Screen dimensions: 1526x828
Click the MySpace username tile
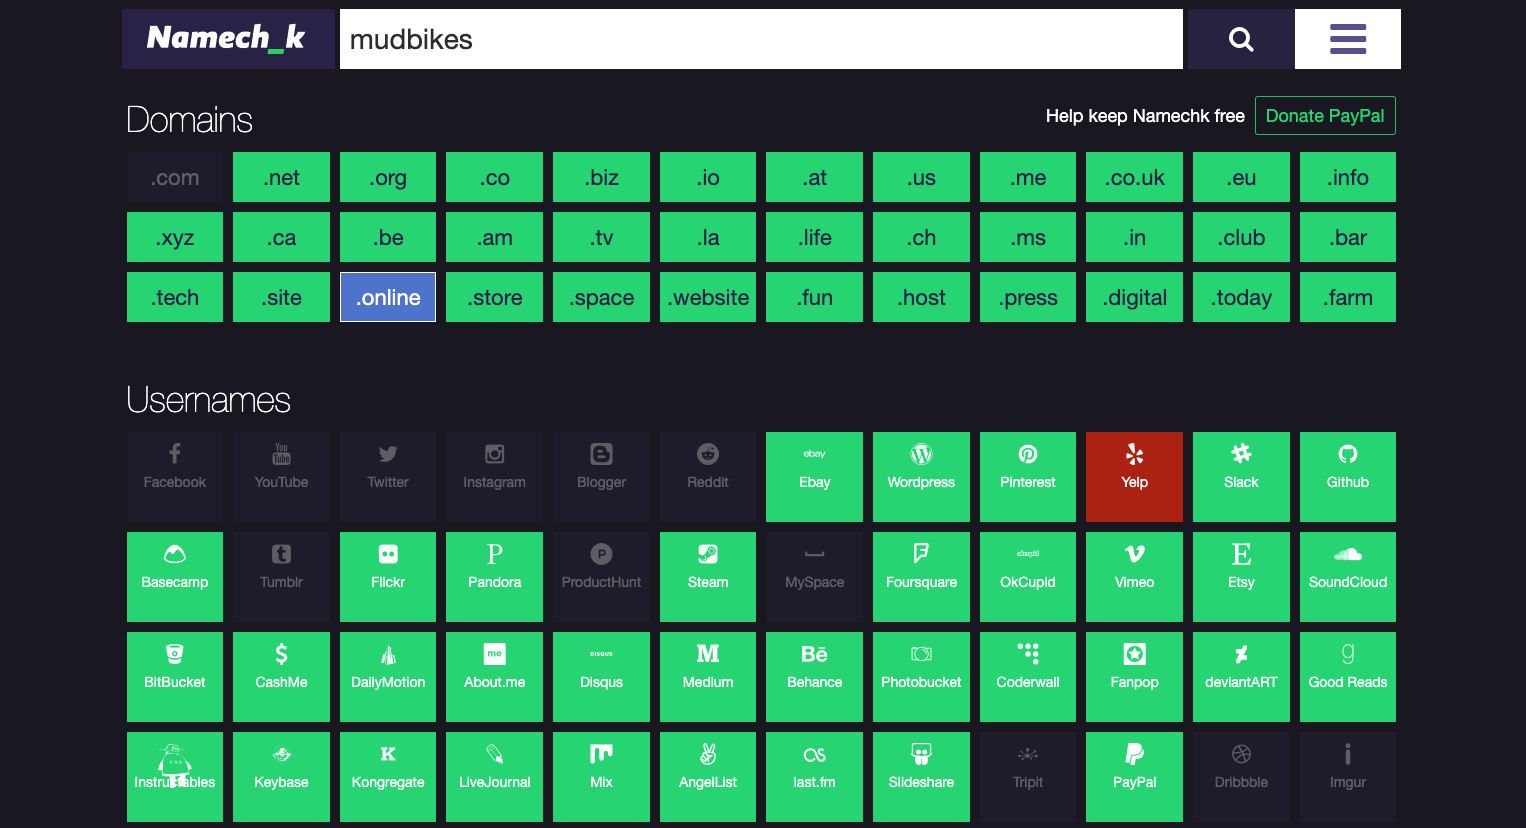[814, 577]
